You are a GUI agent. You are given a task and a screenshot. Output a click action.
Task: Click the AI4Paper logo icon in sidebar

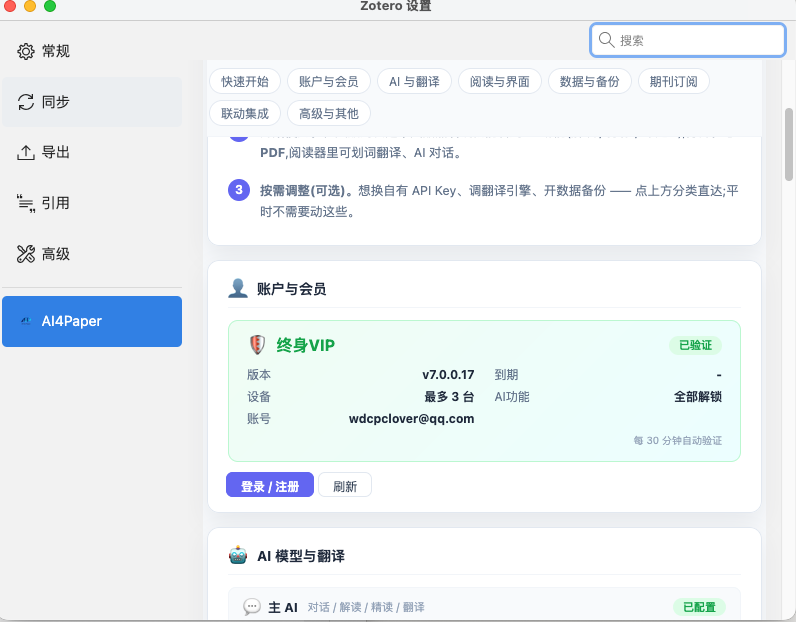pyautogui.click(x=26, y=321)
